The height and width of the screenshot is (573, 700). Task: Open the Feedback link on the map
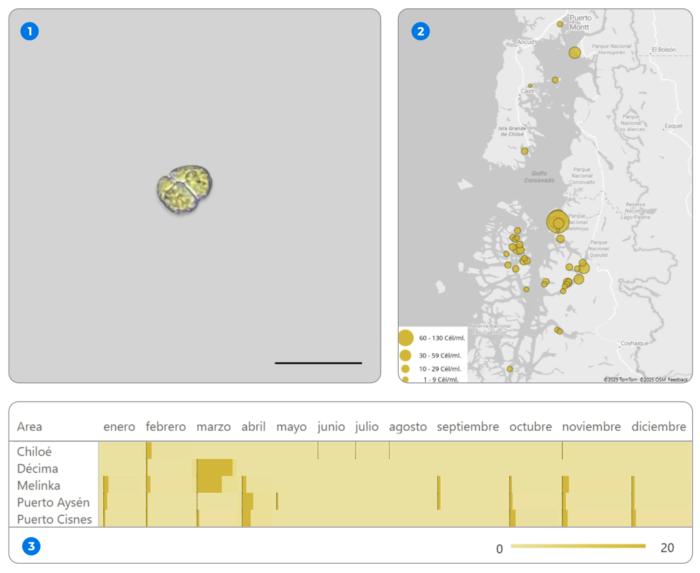pyautogui.click(x=677, y=379)
